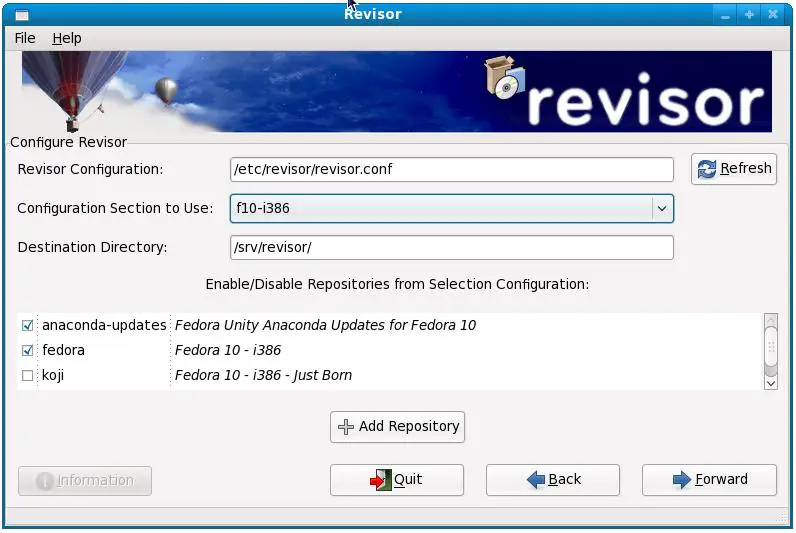The image size is (796, 533).
Task: Click the repository list scrollbar thumb
Action: 771,346
